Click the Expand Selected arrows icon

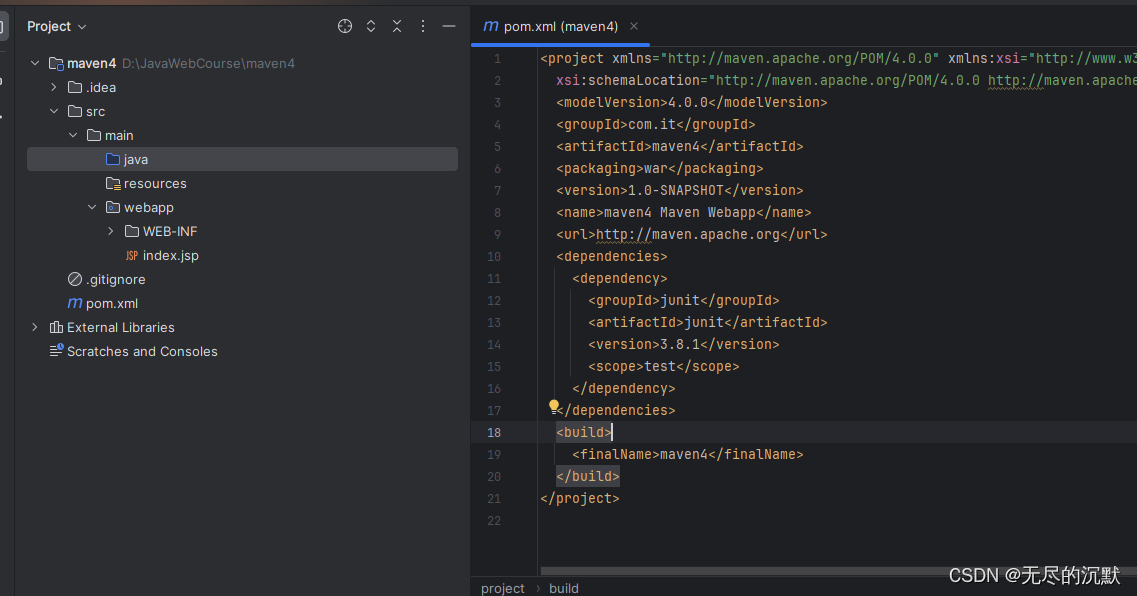371,26
